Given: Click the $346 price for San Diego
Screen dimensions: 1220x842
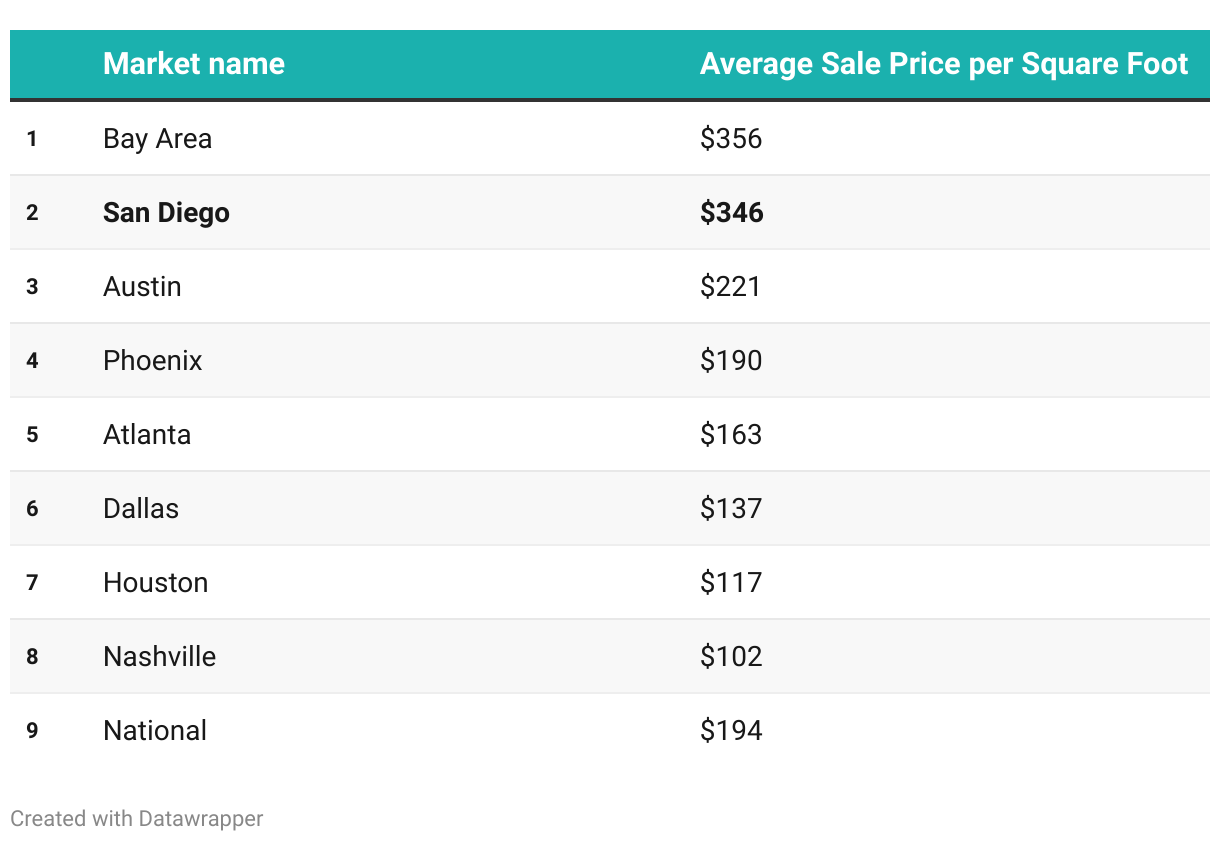Looking at the screenshot, I should point(731,212).
